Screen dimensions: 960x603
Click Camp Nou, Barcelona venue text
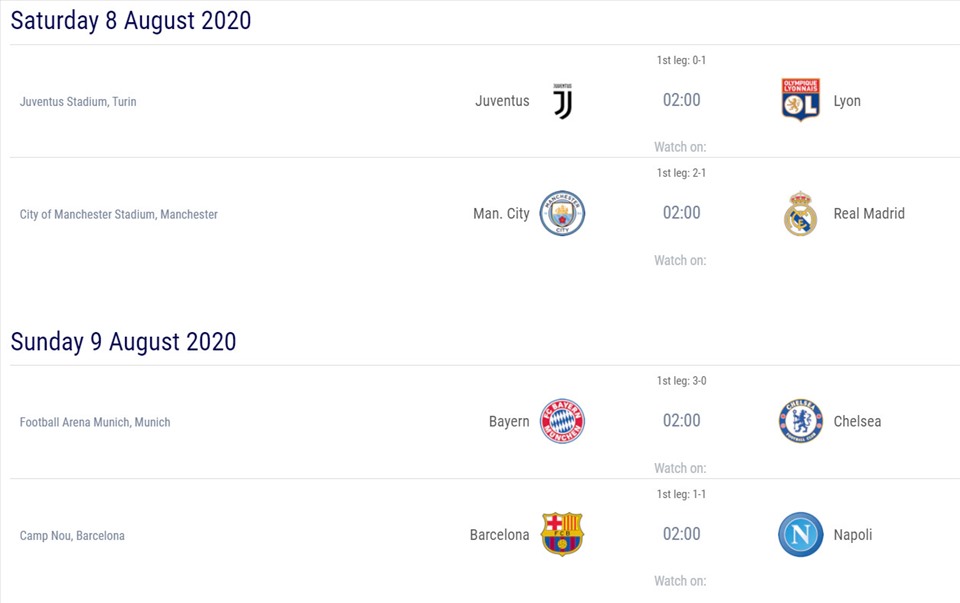coord(72,536)
